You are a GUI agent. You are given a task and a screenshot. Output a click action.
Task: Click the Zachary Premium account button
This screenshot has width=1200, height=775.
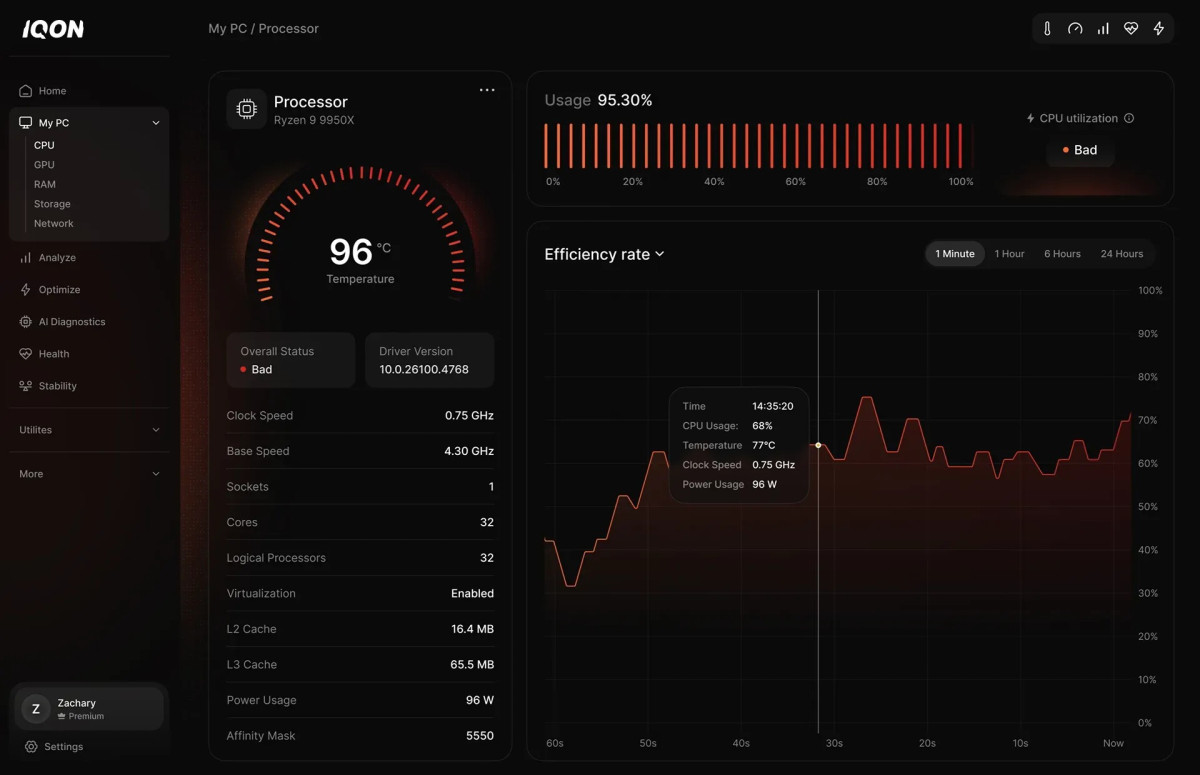tap(88, 708)
